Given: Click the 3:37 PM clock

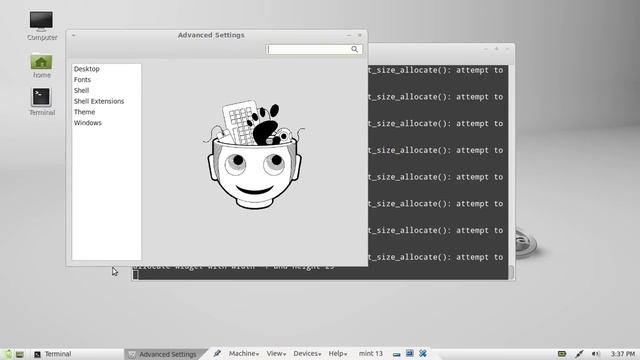Looking at the screenshot, I should [623, 354].
